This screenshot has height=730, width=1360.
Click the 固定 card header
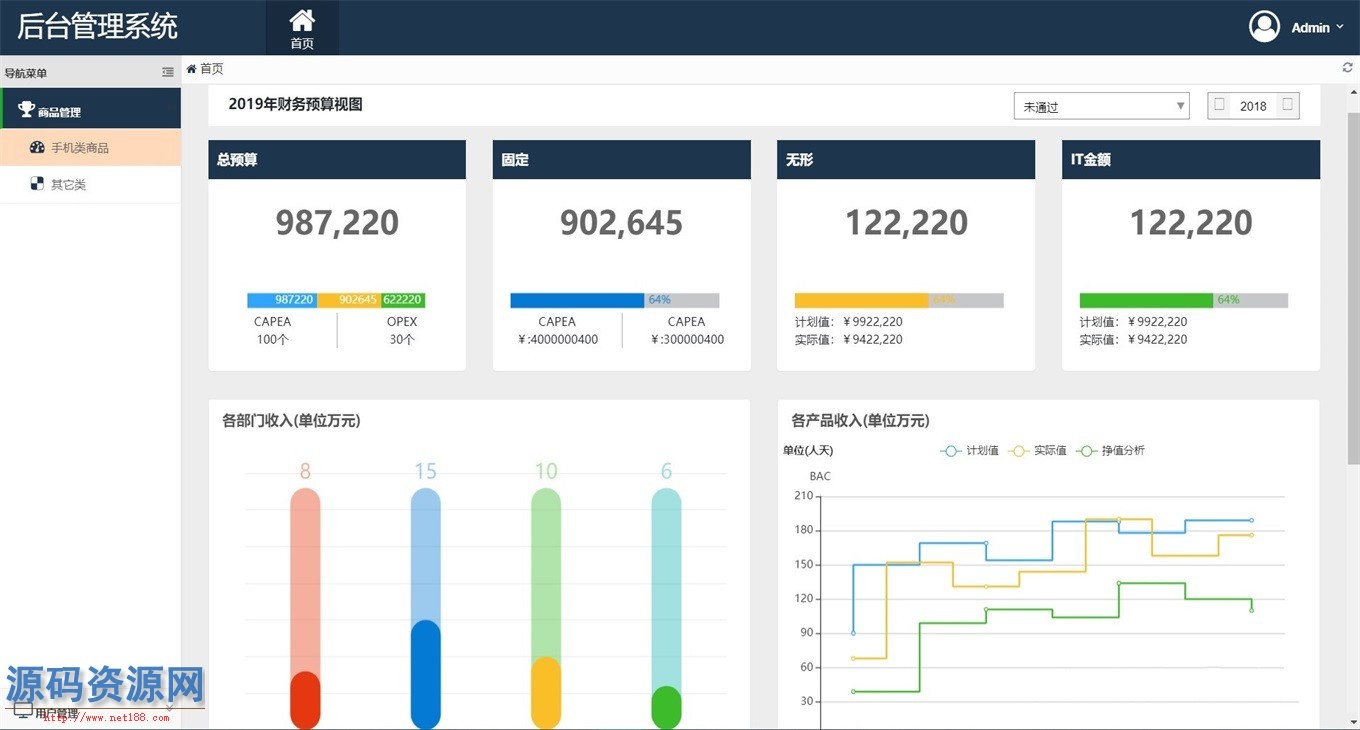pyautogui.click(x=621, y=159)
